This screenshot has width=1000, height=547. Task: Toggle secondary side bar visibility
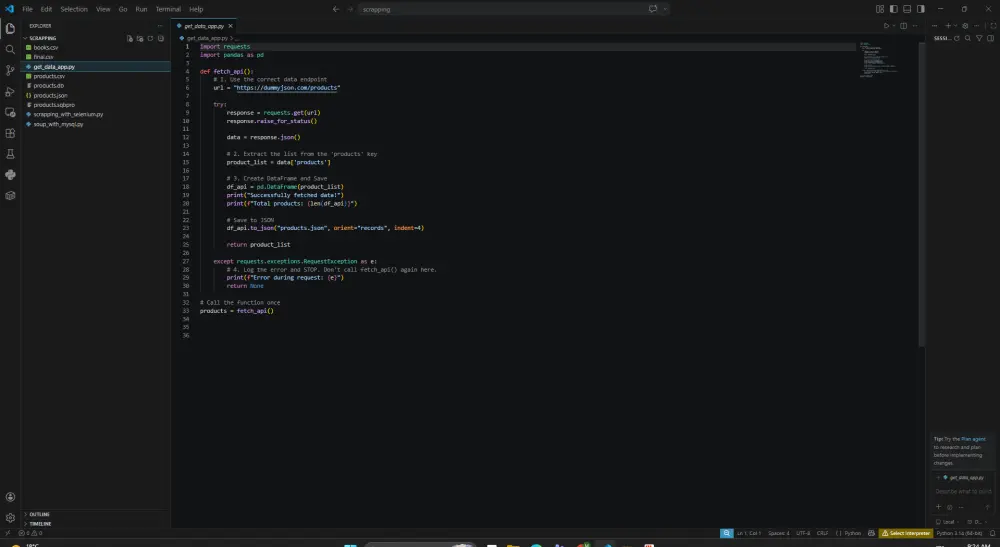point(921,9)
